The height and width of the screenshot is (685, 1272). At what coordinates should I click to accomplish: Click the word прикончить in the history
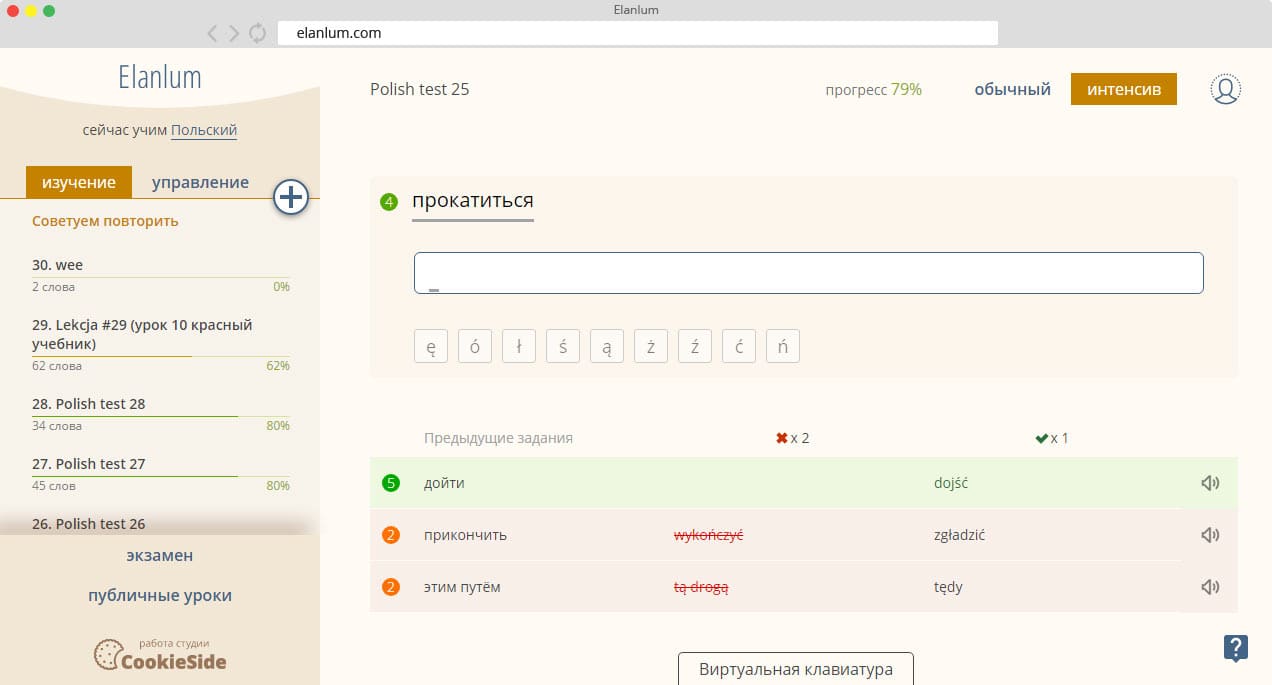(465, 535)
